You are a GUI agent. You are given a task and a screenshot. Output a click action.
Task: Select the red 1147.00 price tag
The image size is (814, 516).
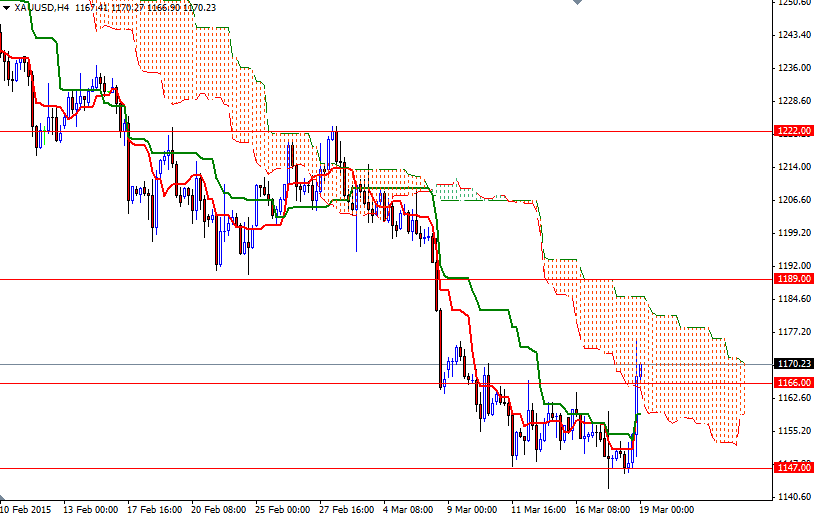click(793, 468)
